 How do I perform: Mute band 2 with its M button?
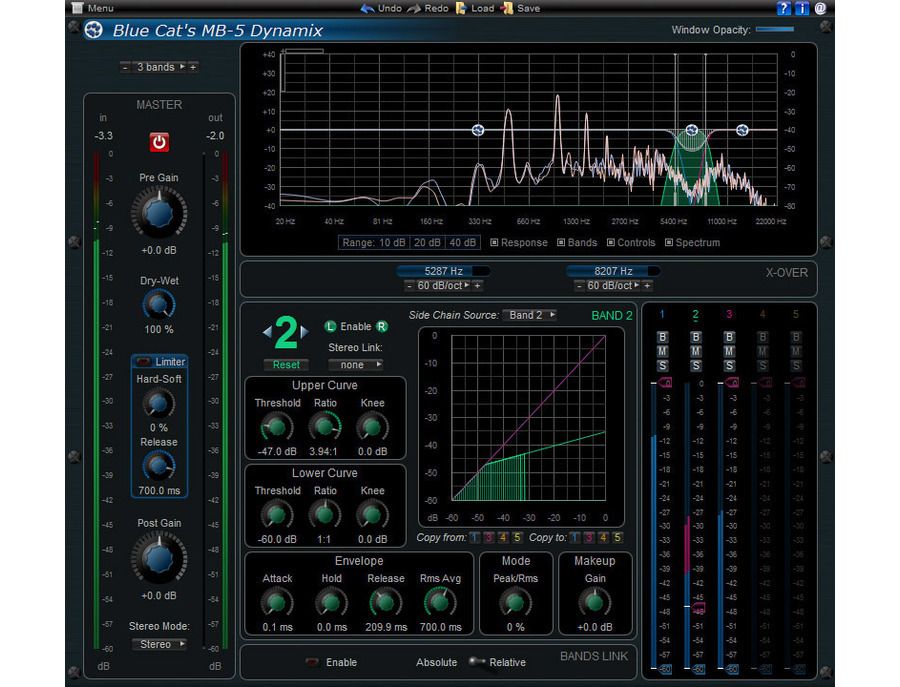point(696,351)
